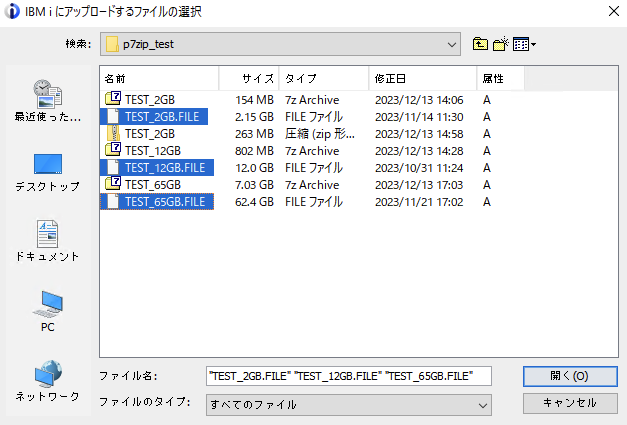Click the TEST_12GB archive name text
Viewport: 627px width, 425px height.
153,151
